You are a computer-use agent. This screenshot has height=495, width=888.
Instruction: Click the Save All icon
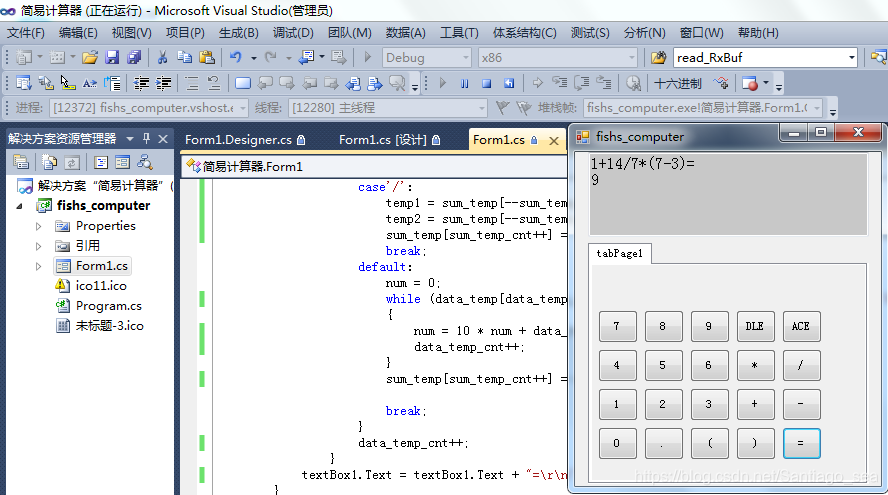click(134, 57)
